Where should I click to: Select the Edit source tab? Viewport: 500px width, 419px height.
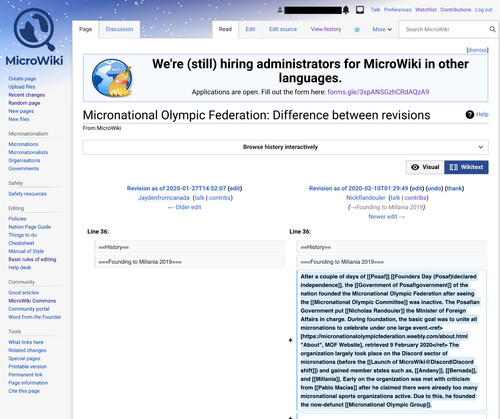(283, 29)
